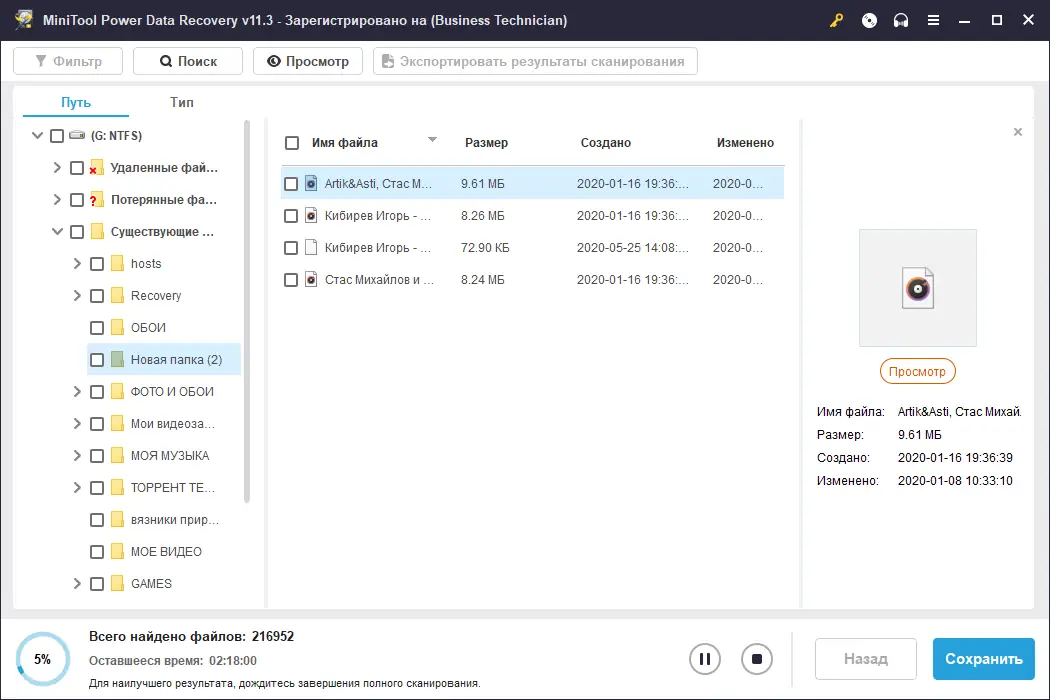Viewport: 1050px width, 700px height.
Task: Click the Recovery folder icon
Action: pyautogui.click(x=117, y=295)
